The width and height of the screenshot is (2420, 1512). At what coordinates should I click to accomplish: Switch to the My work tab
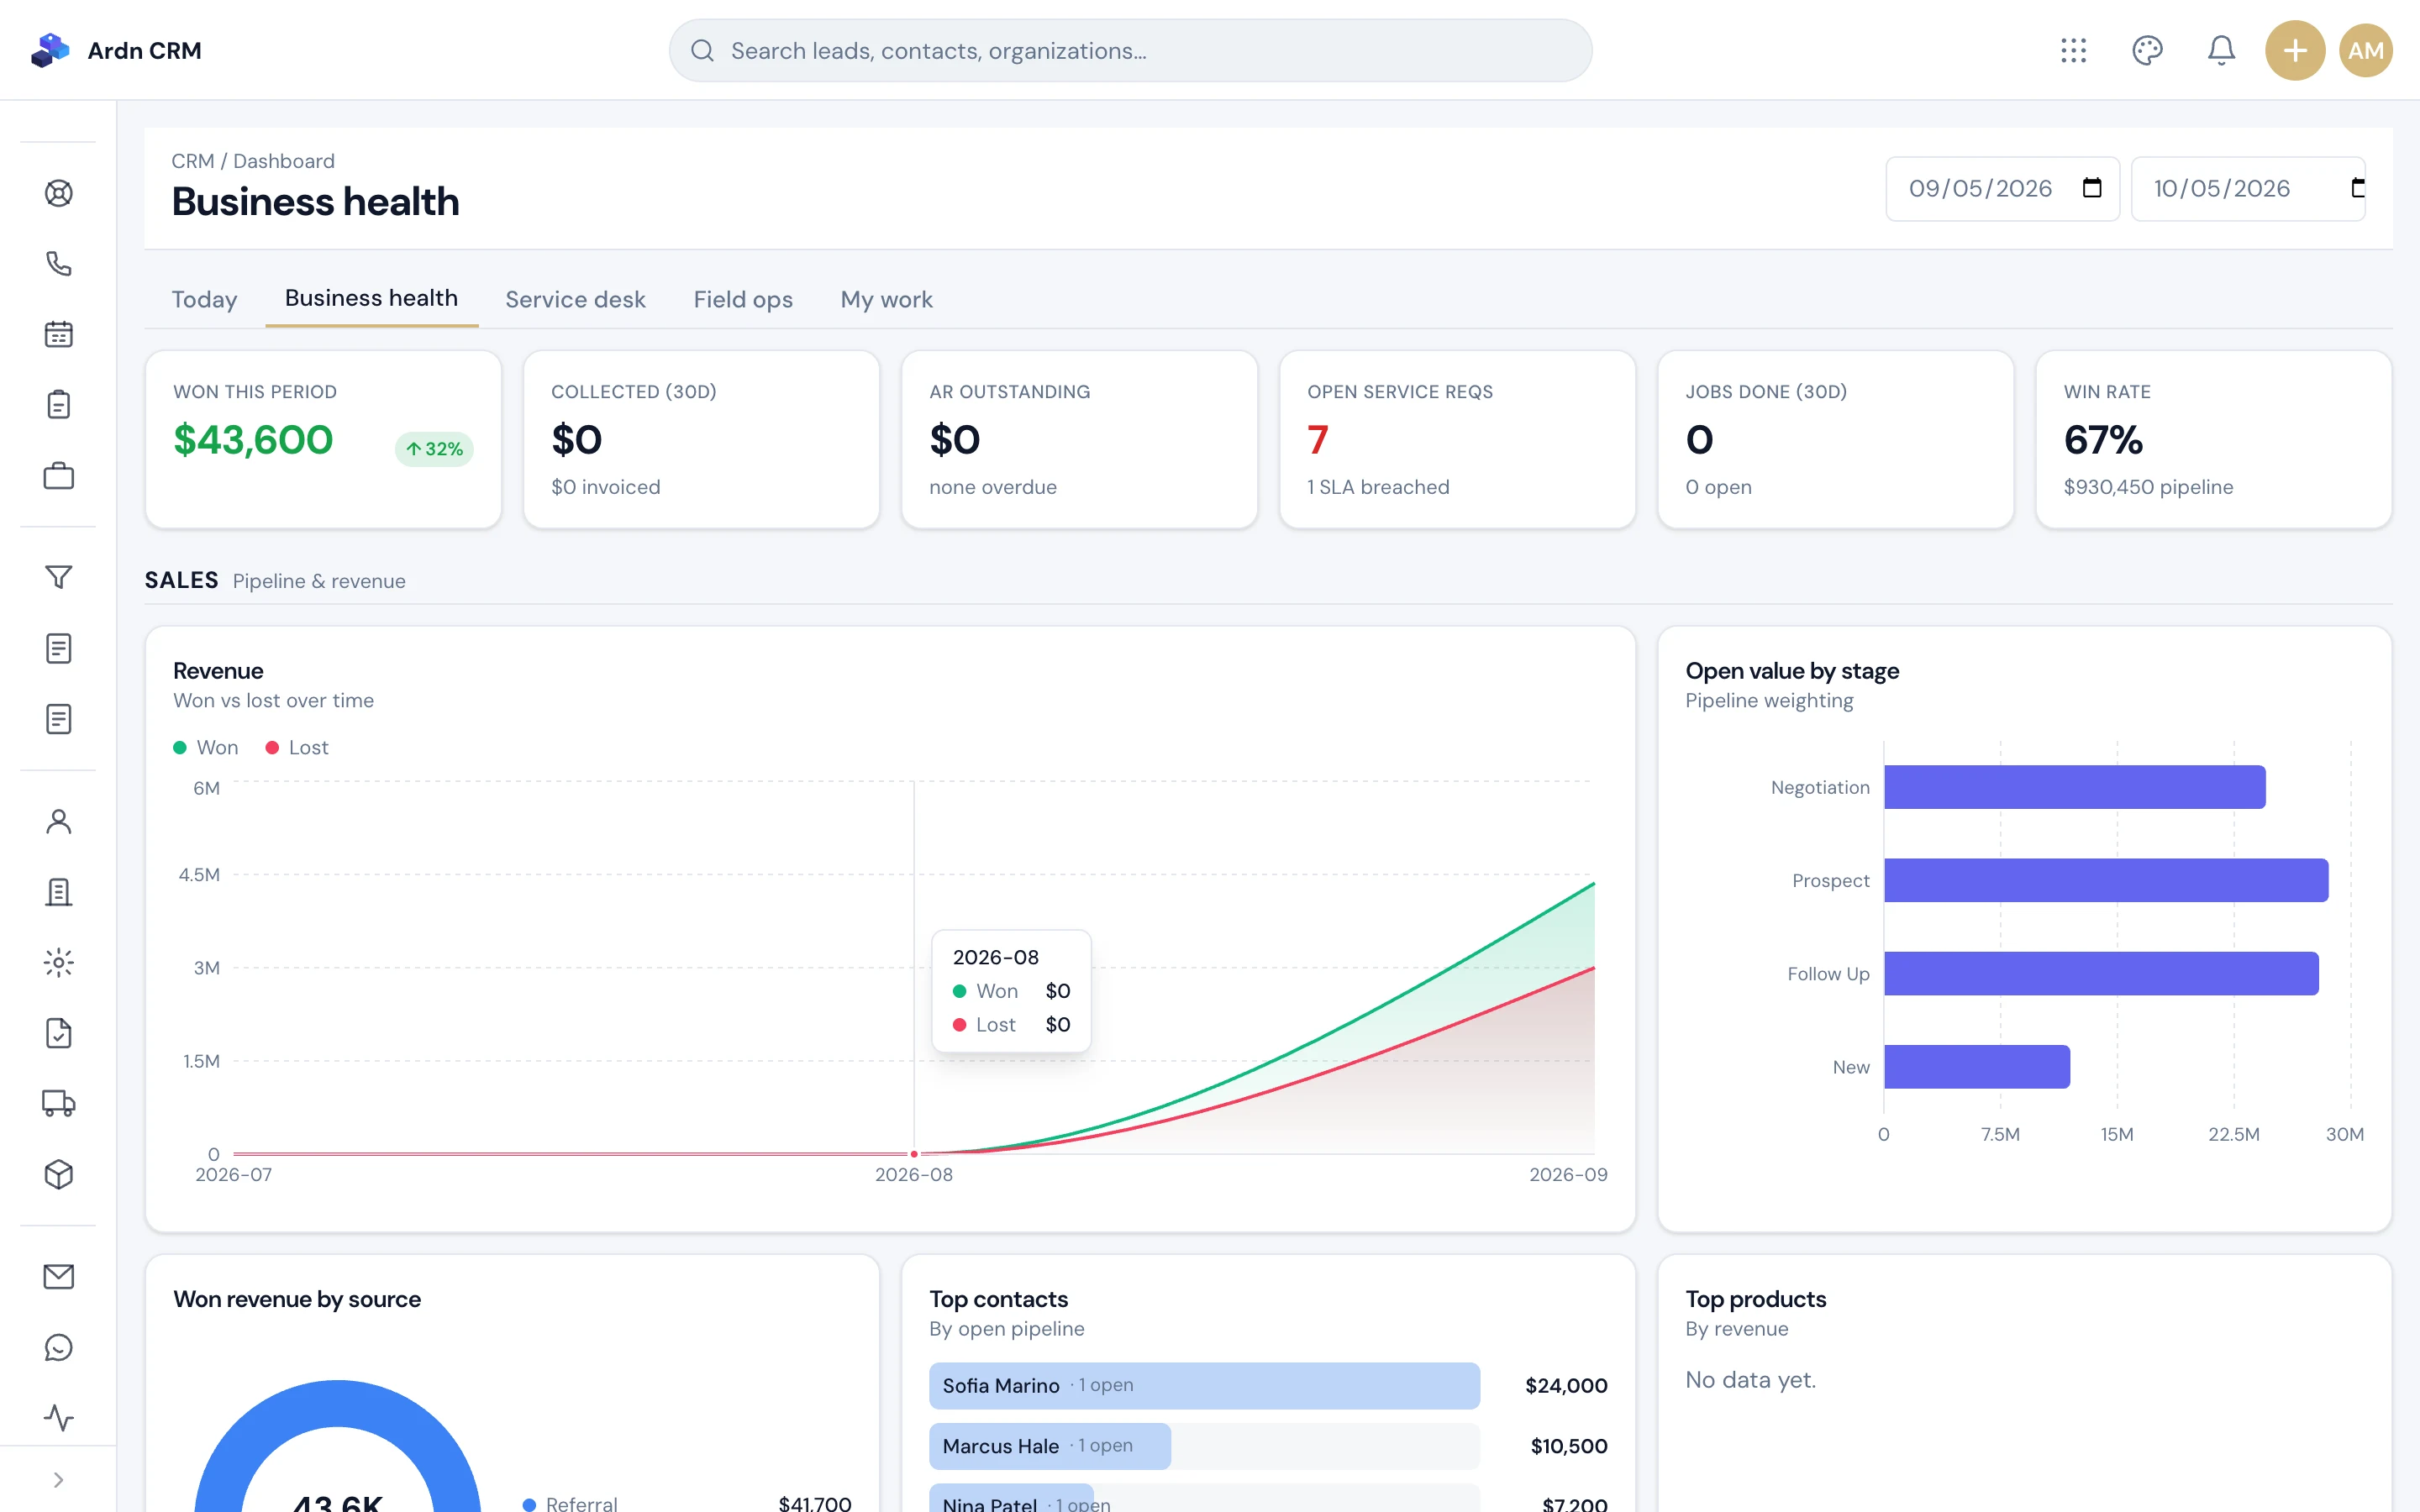(x=886, y=299)
